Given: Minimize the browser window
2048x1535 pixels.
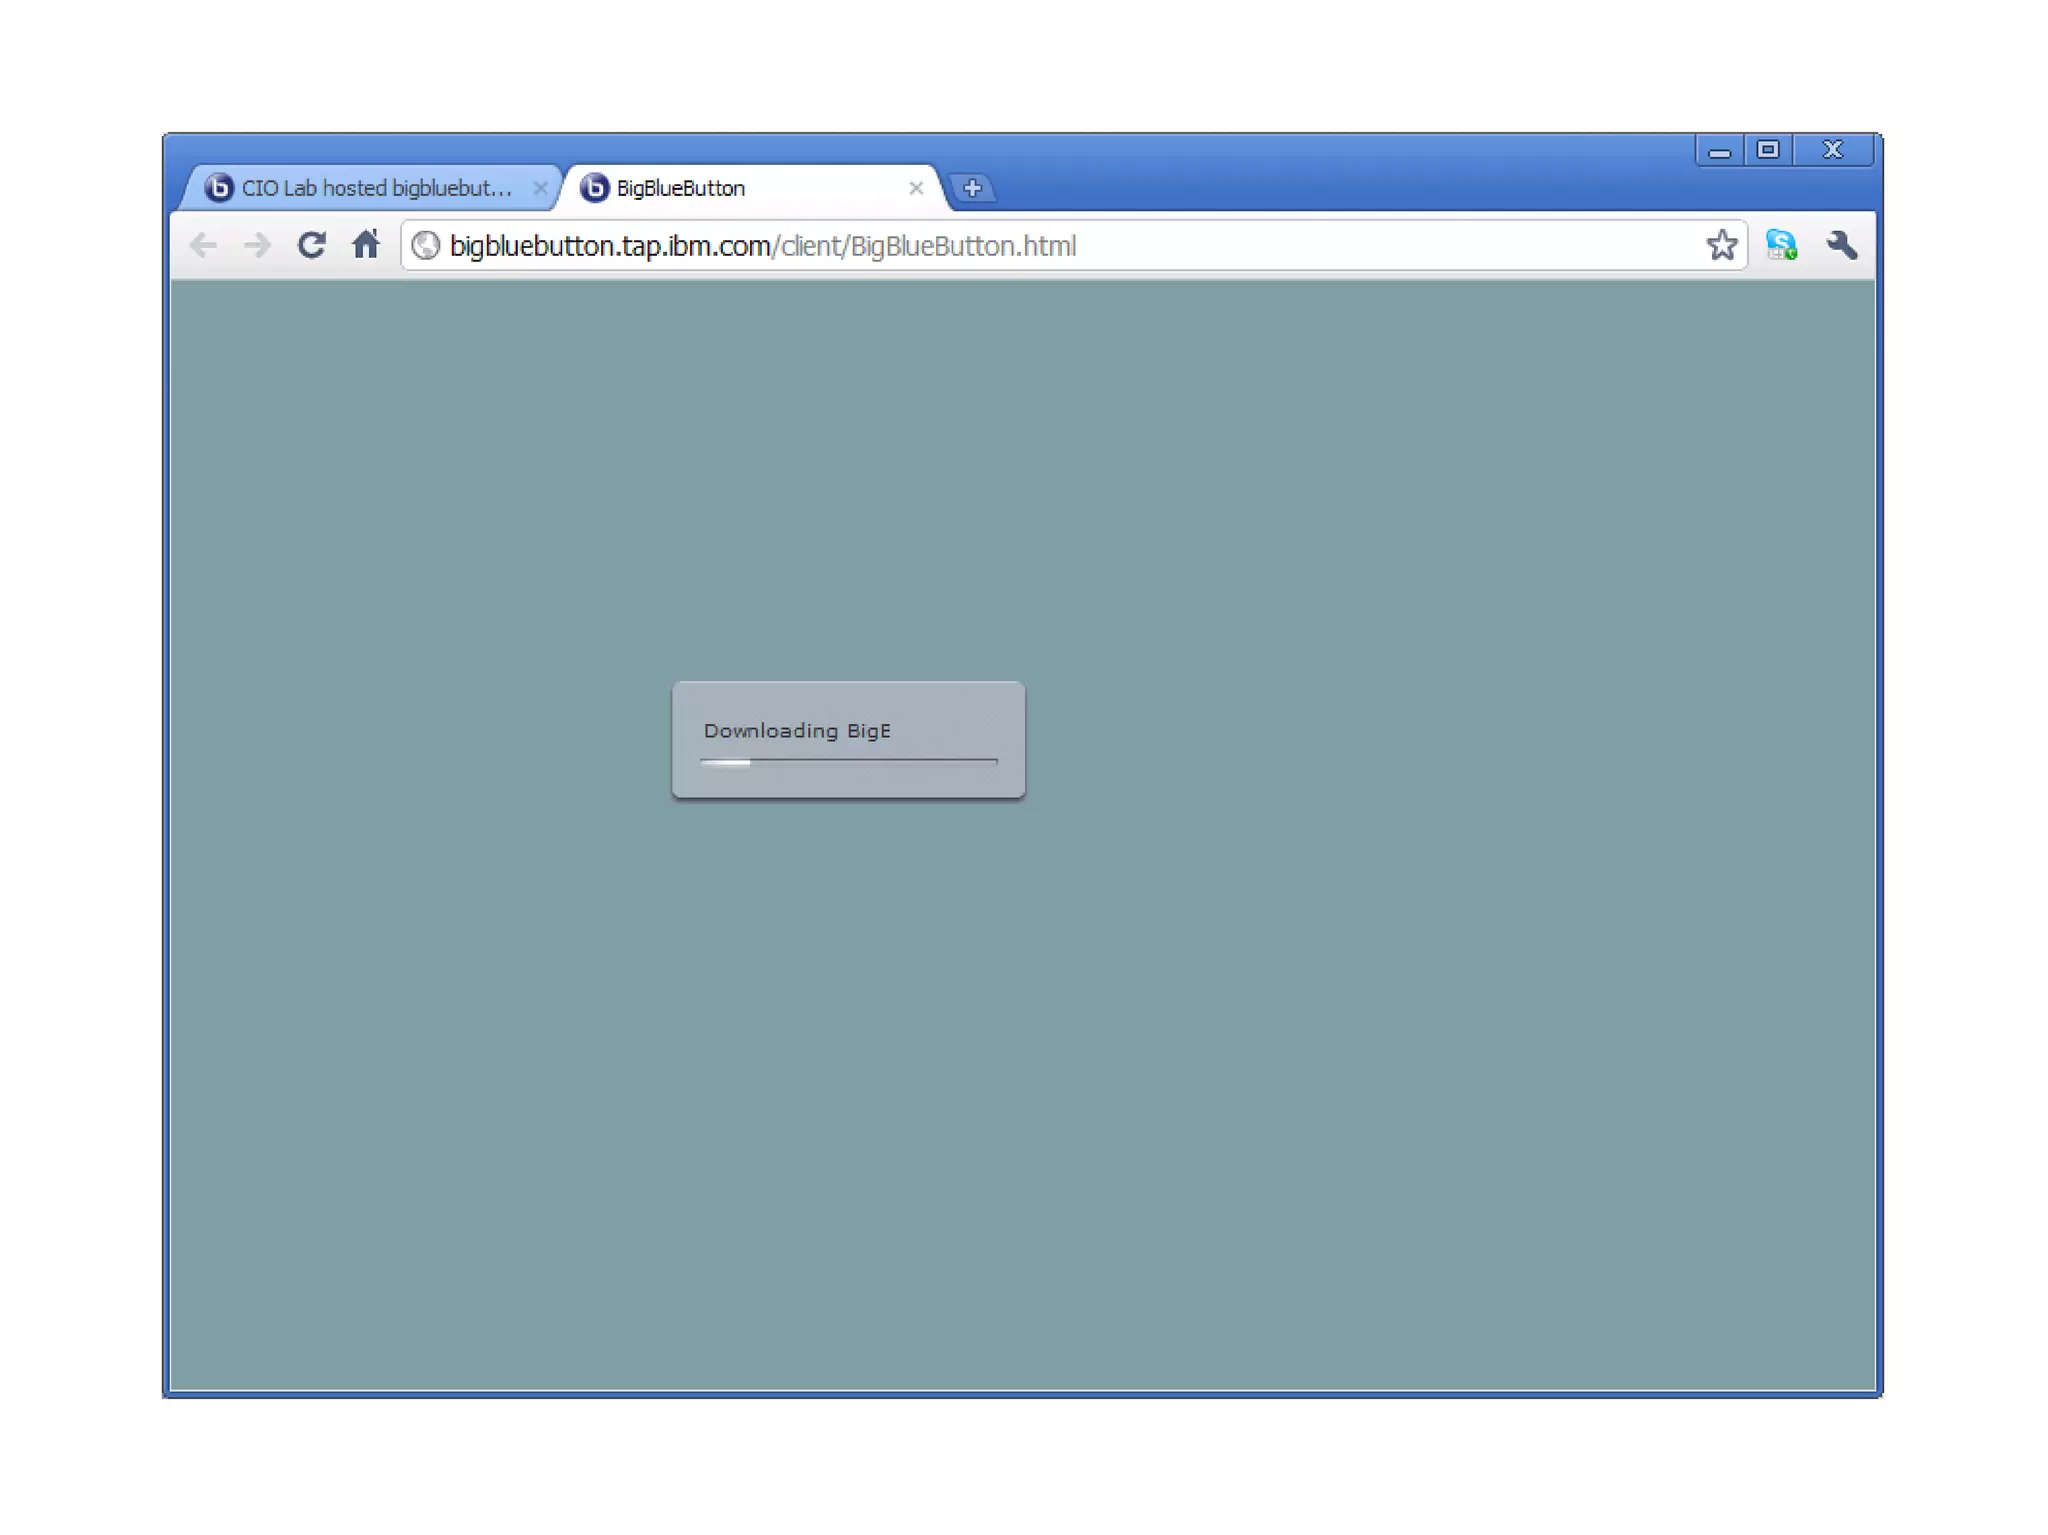Looking at the screenshot, I should tap(1720, 151).
